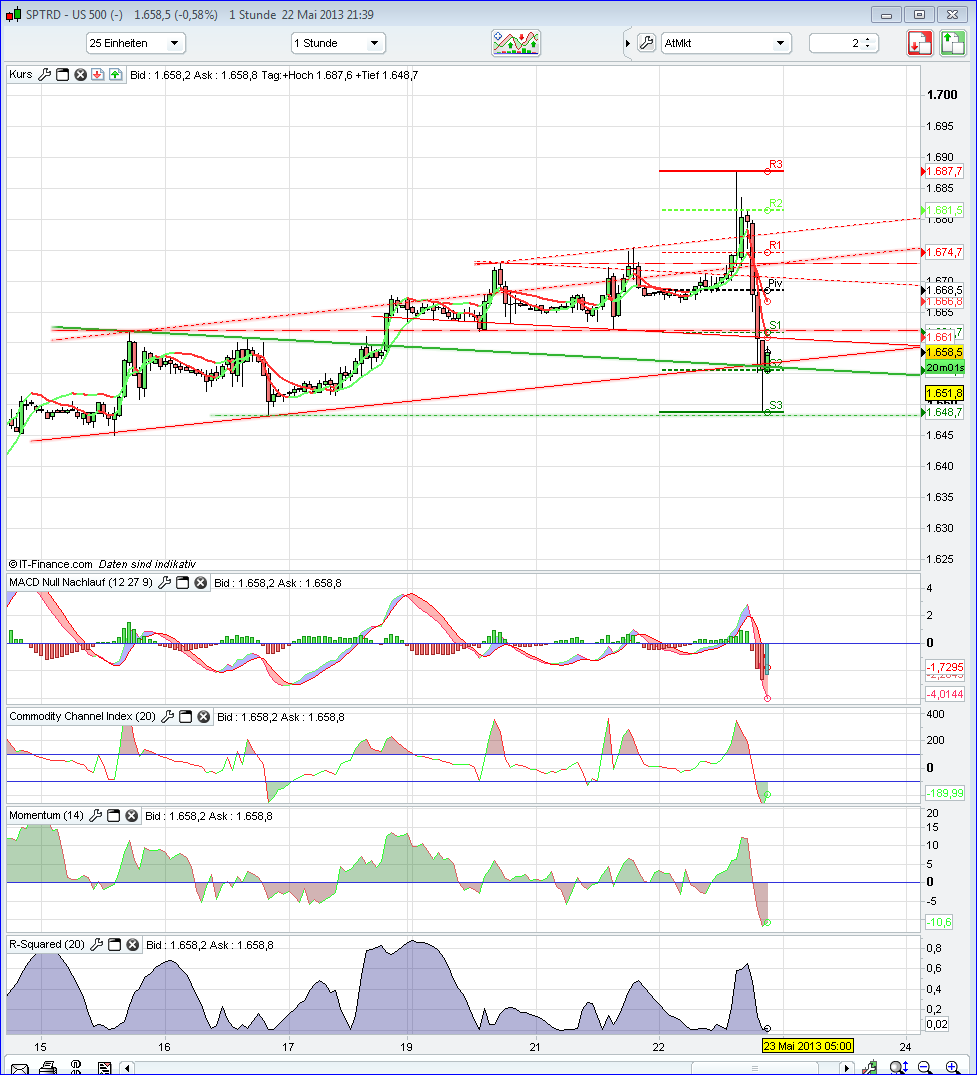
Task: Click Kurs green up-arrow buy icon
Action: tap(115, 75)
